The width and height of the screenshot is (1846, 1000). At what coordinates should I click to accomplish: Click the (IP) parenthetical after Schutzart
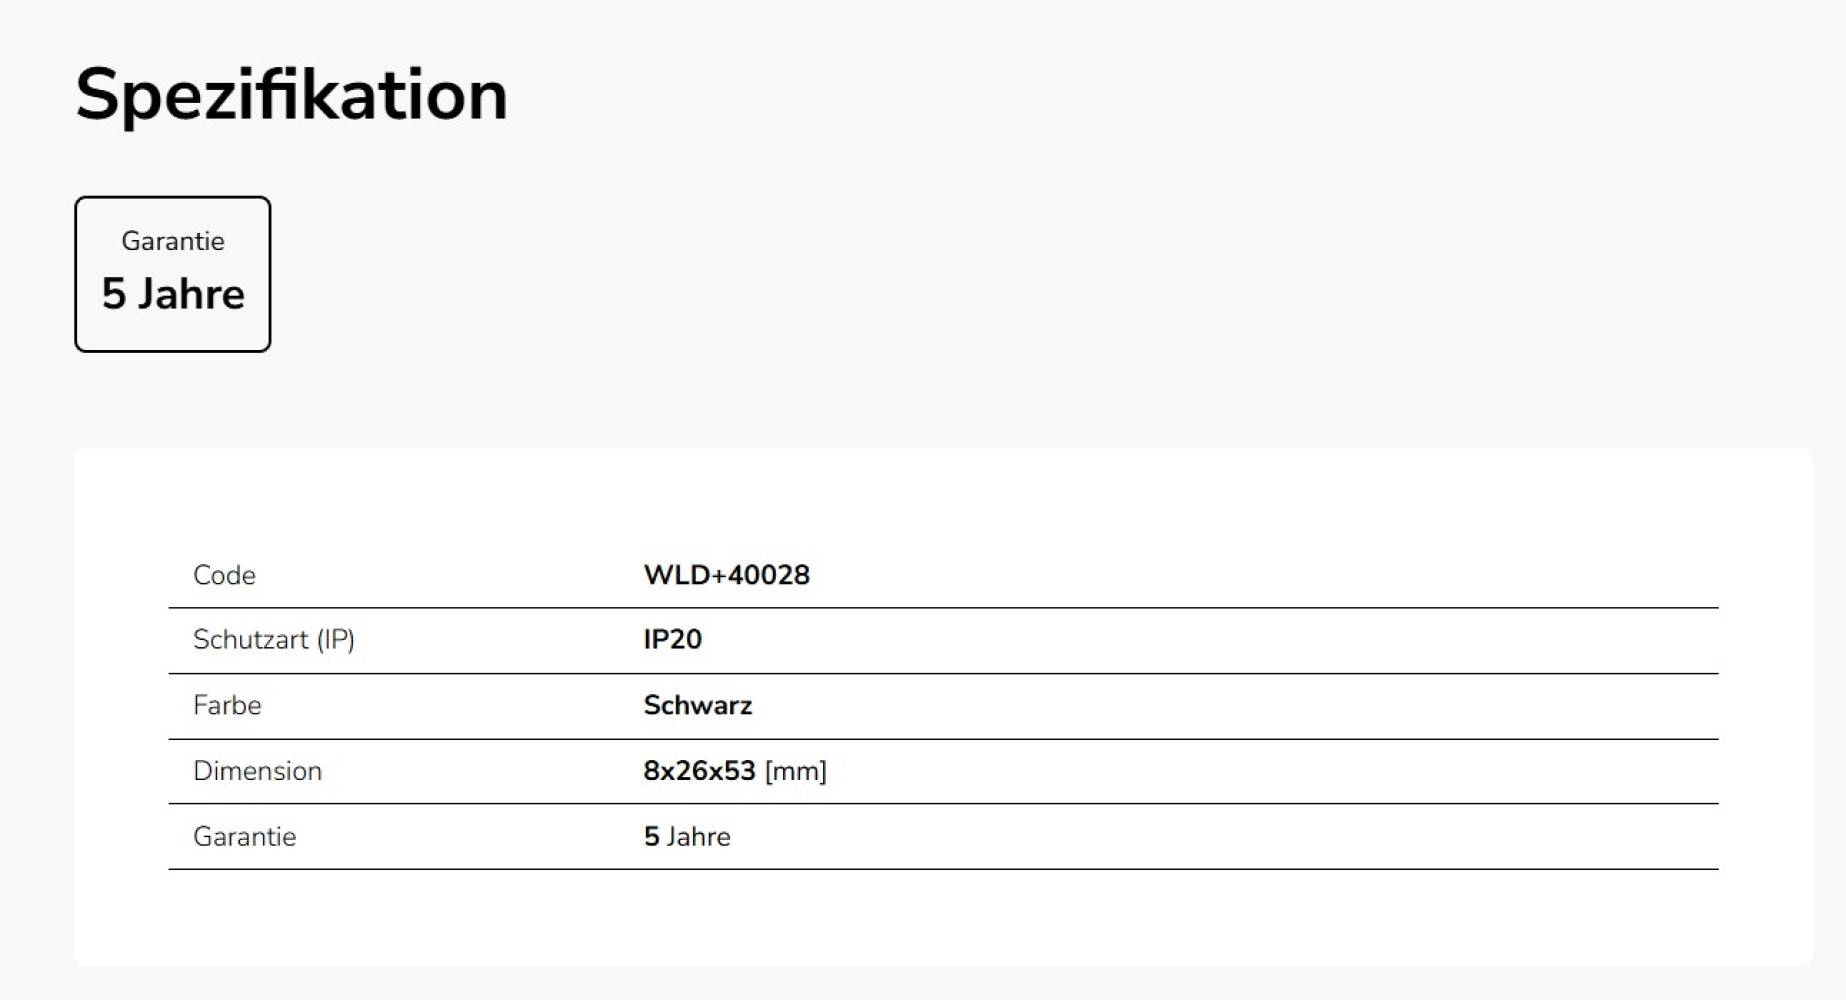(336, 639)
